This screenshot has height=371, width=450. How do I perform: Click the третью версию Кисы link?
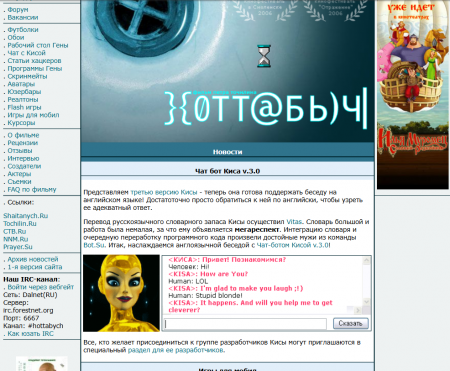coord(164,192)
